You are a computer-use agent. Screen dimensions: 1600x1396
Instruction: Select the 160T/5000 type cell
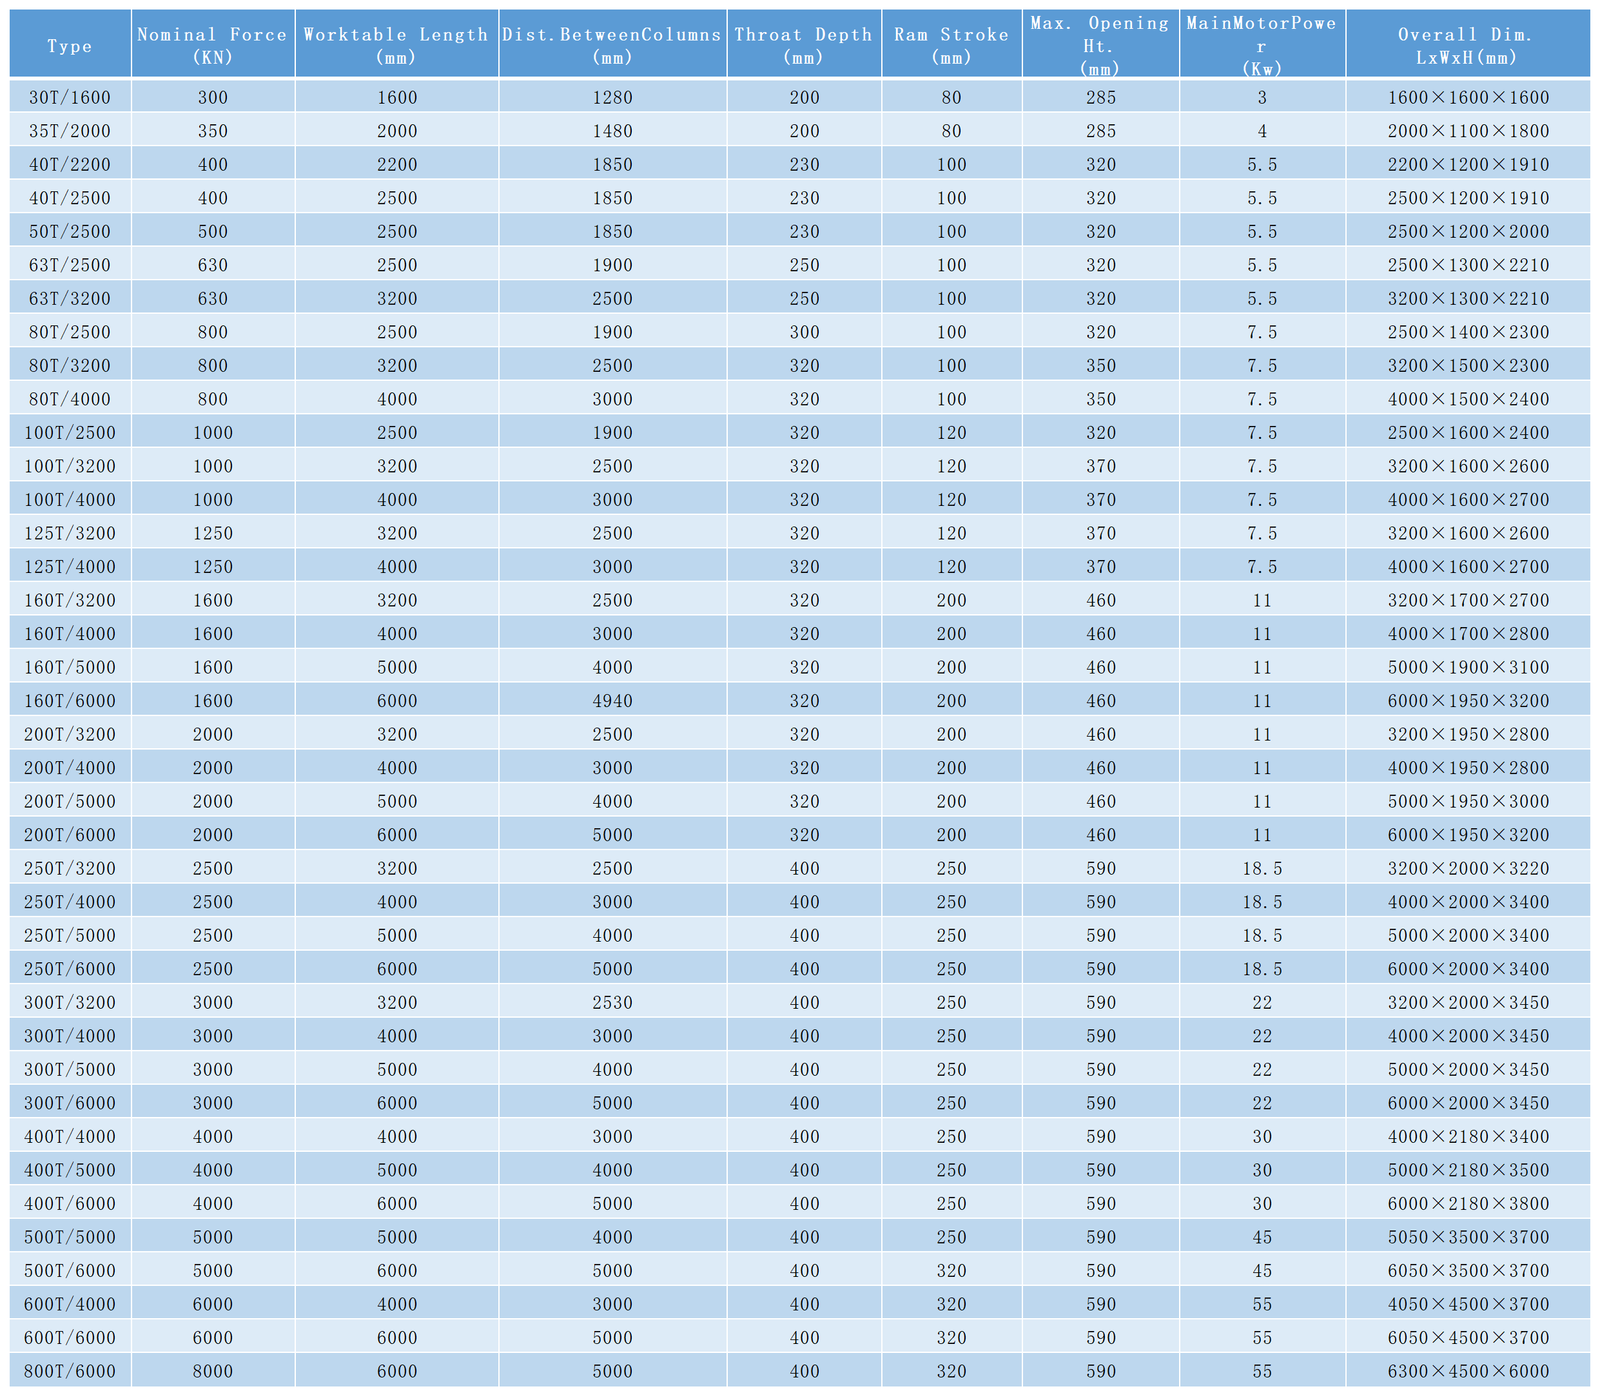click(x=70, y=668)
